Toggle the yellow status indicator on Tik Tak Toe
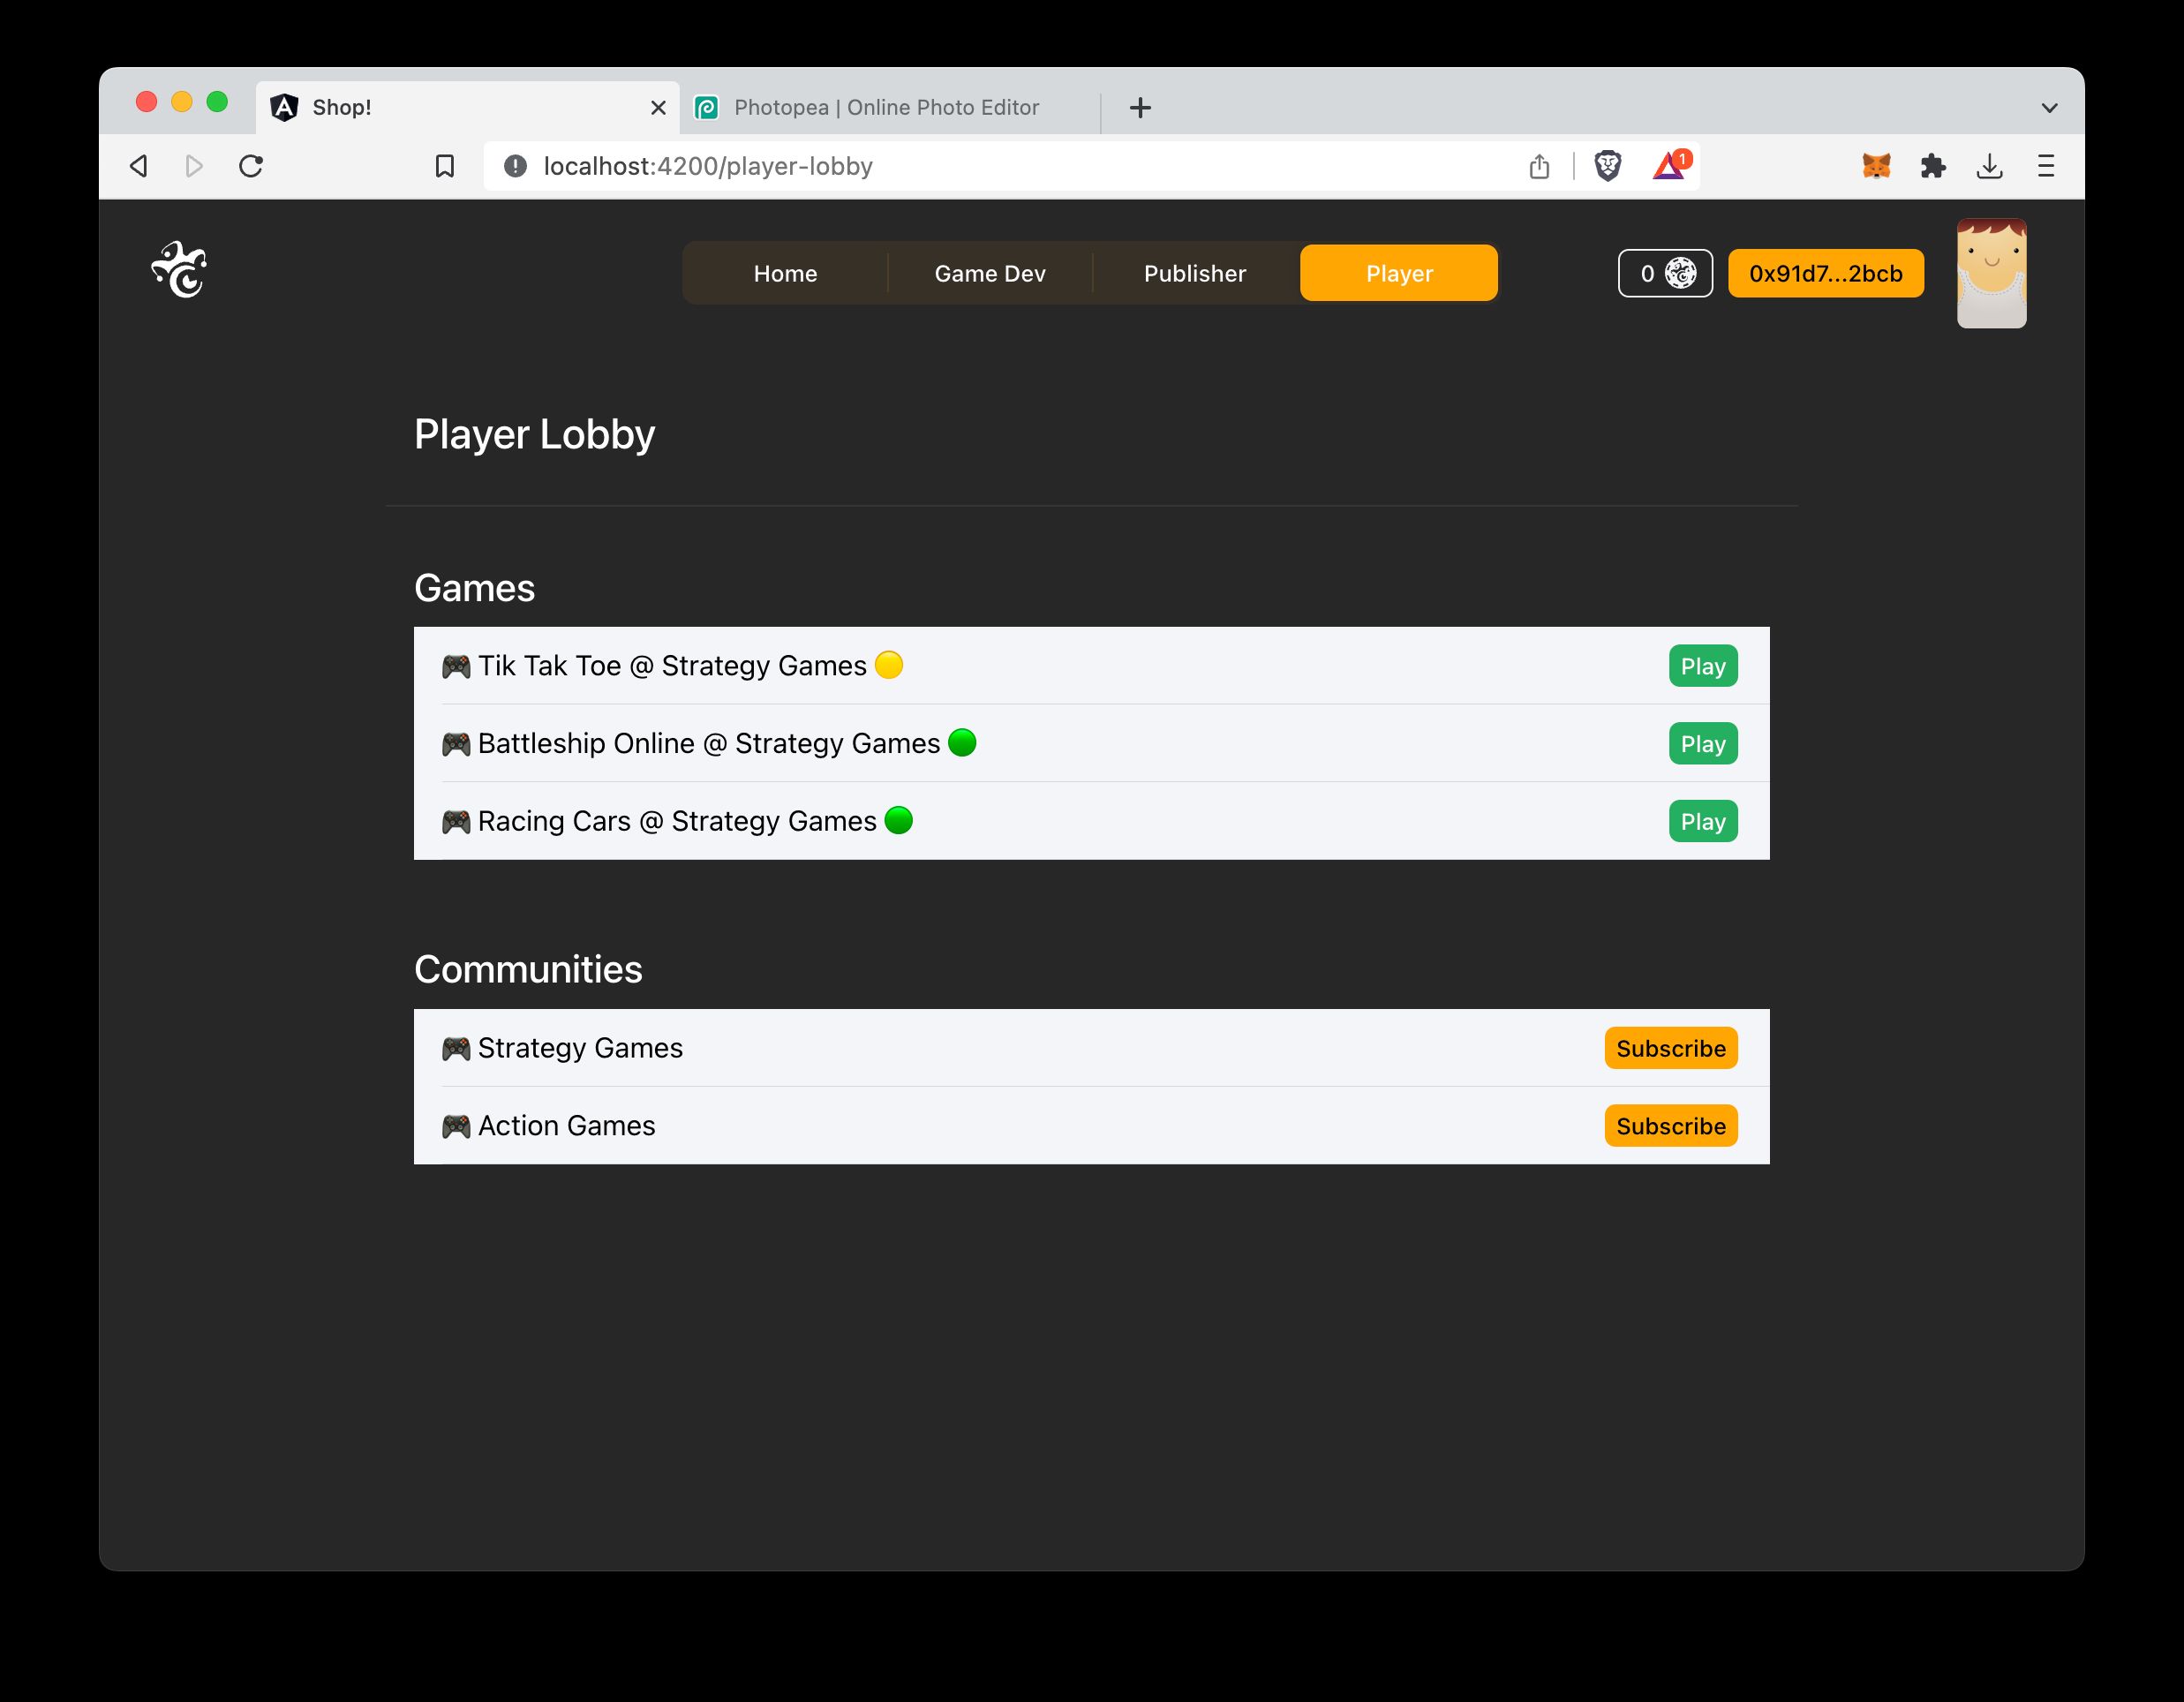2184x1702 pixels. point(890,665)
